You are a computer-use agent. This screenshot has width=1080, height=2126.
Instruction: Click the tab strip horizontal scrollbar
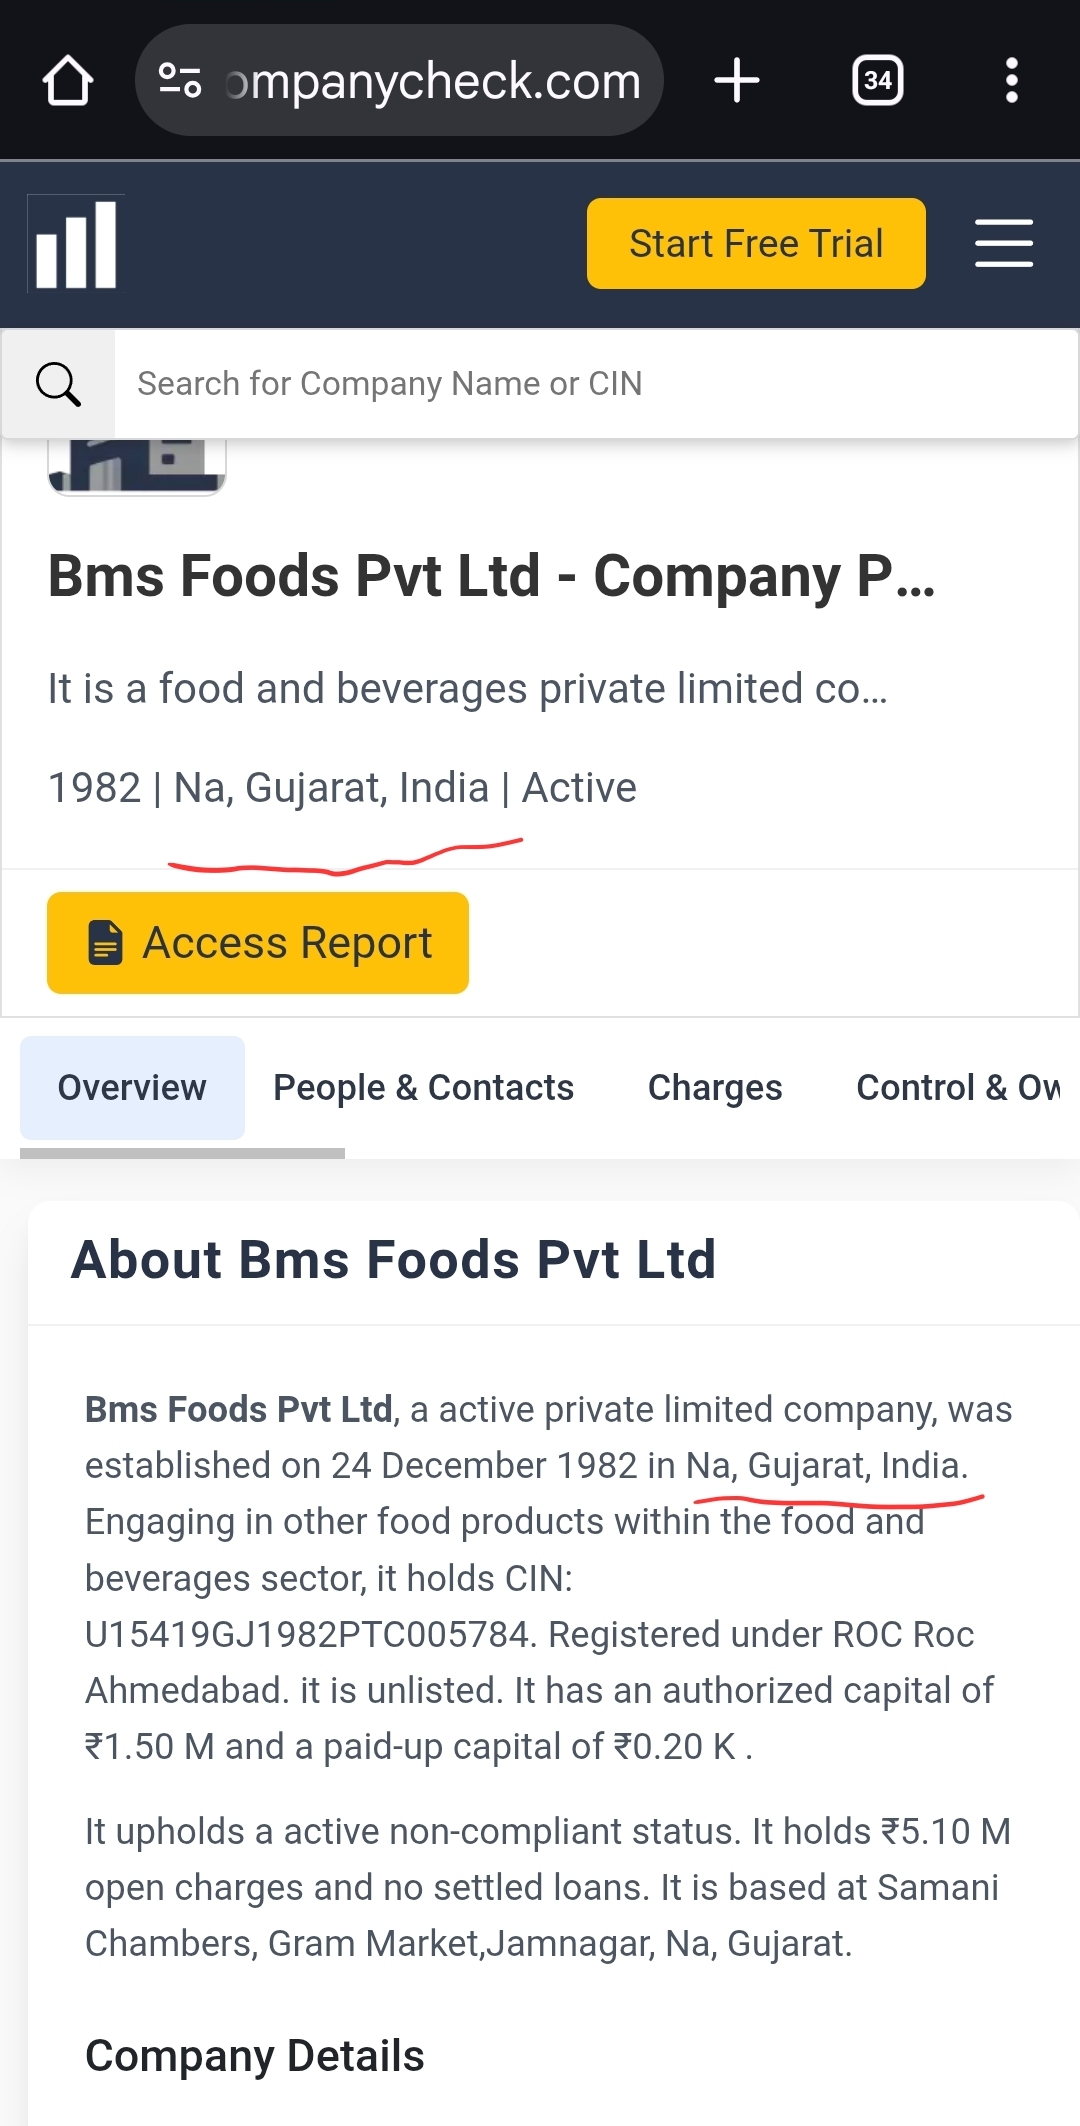click(x=182, y=1153)
